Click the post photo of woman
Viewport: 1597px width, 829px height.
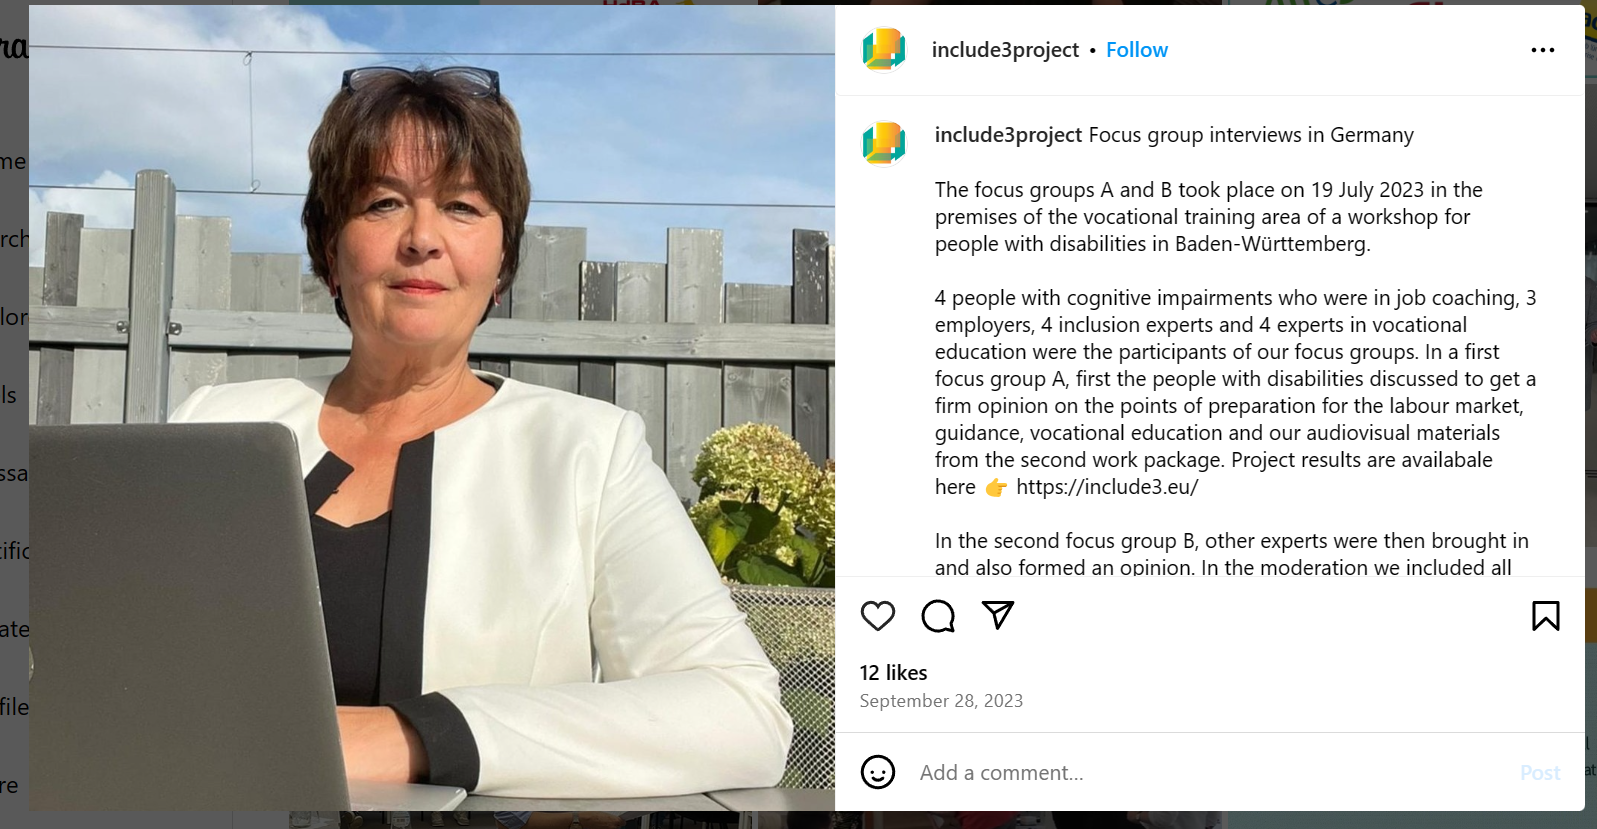point(432,408)
